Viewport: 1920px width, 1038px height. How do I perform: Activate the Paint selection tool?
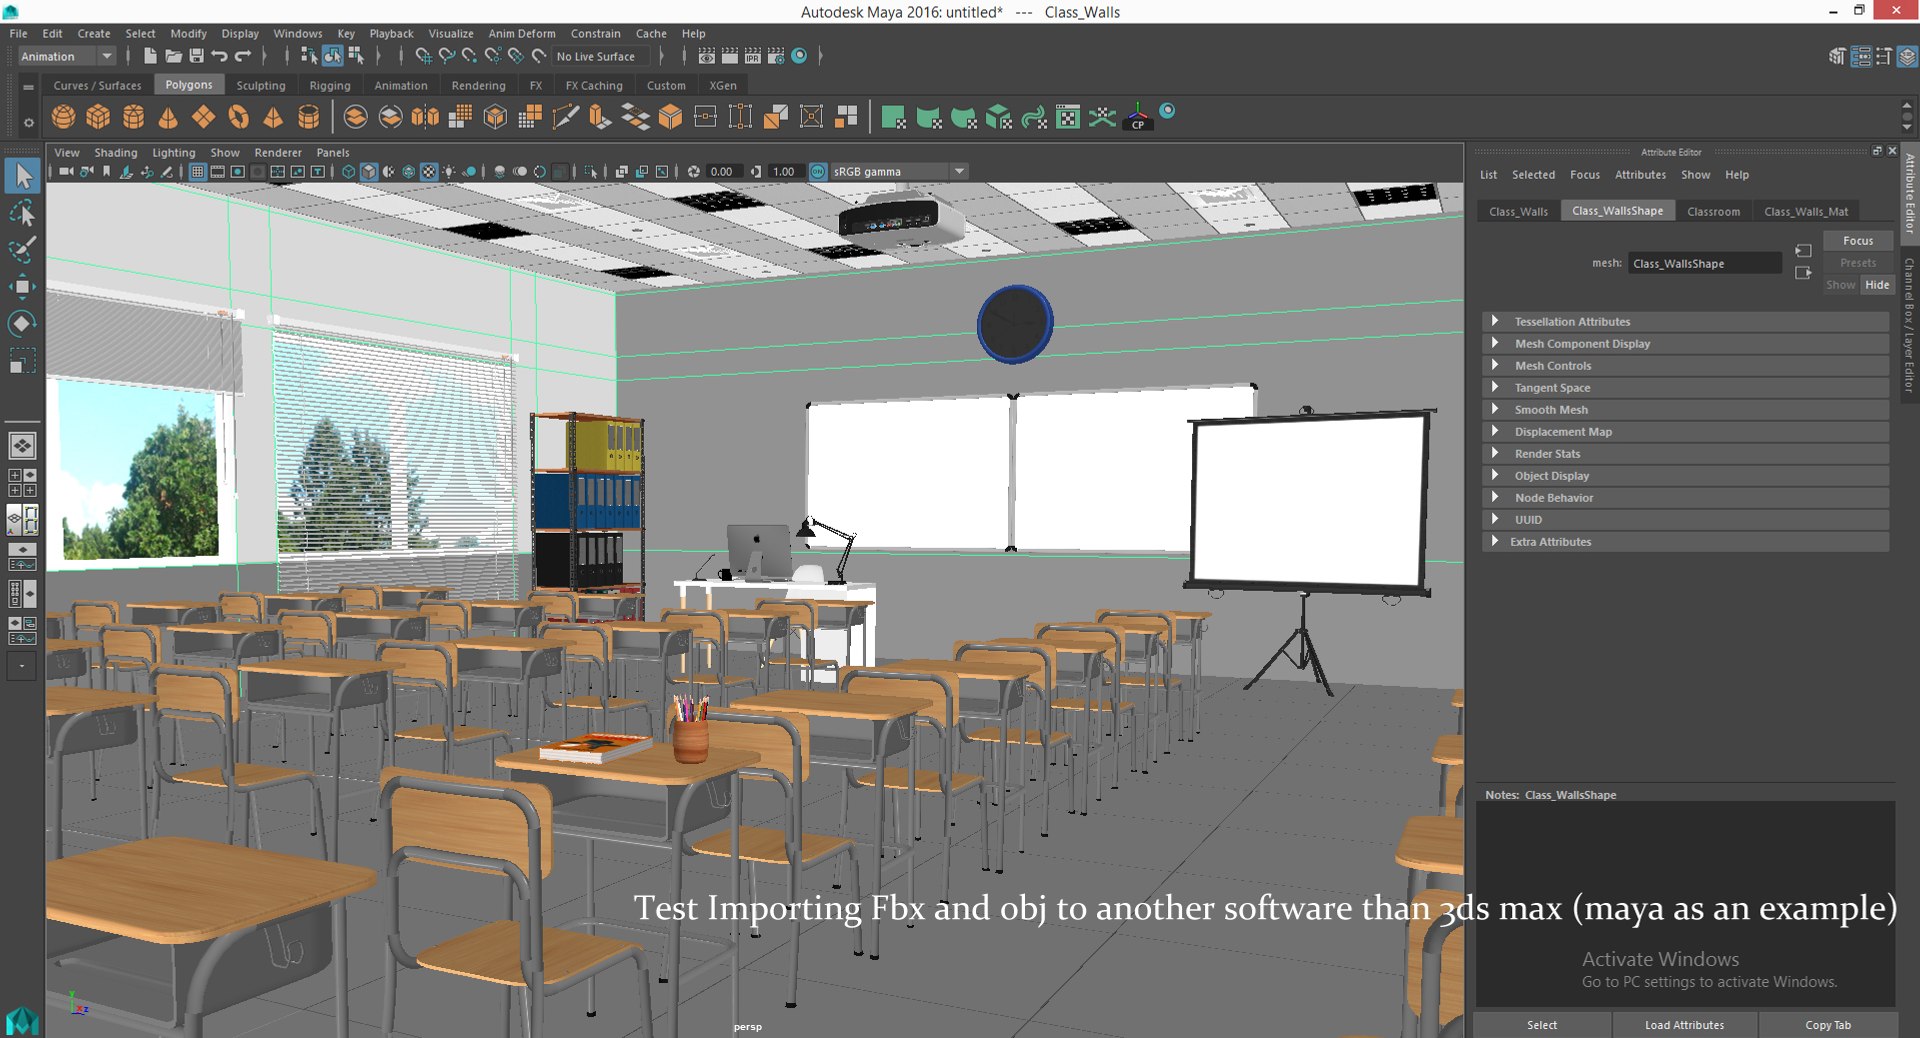coord(22,250)
